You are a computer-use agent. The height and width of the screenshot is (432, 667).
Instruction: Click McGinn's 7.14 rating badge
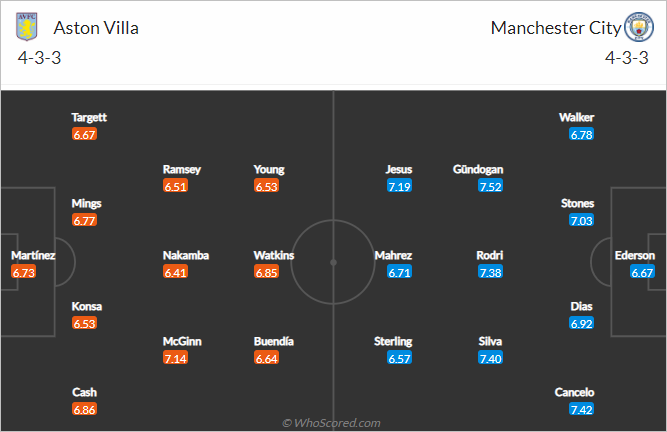pos(175,358)
